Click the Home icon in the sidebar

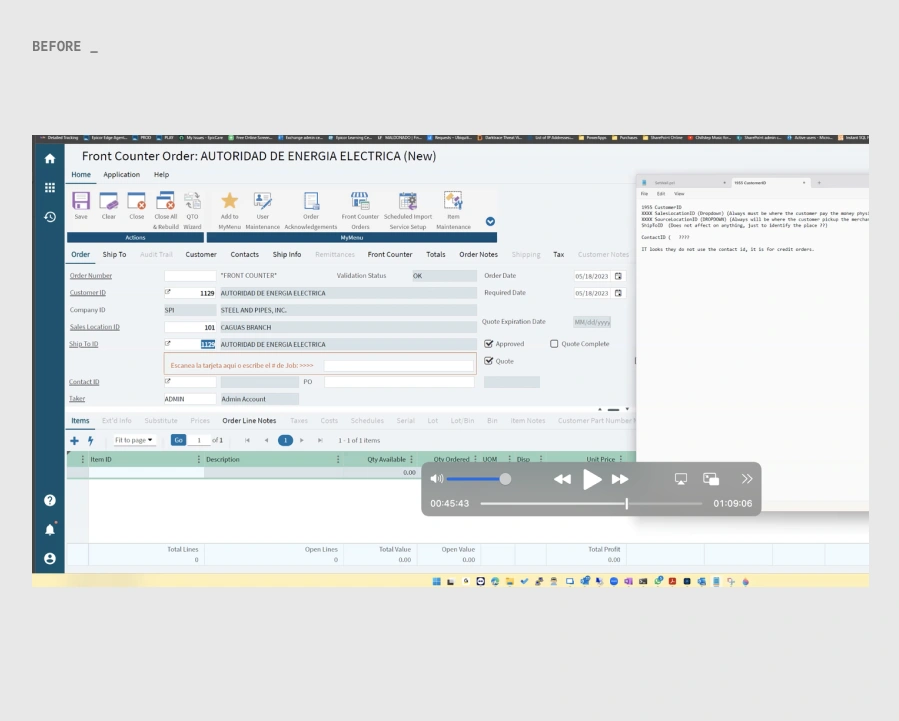click(50, 159)
